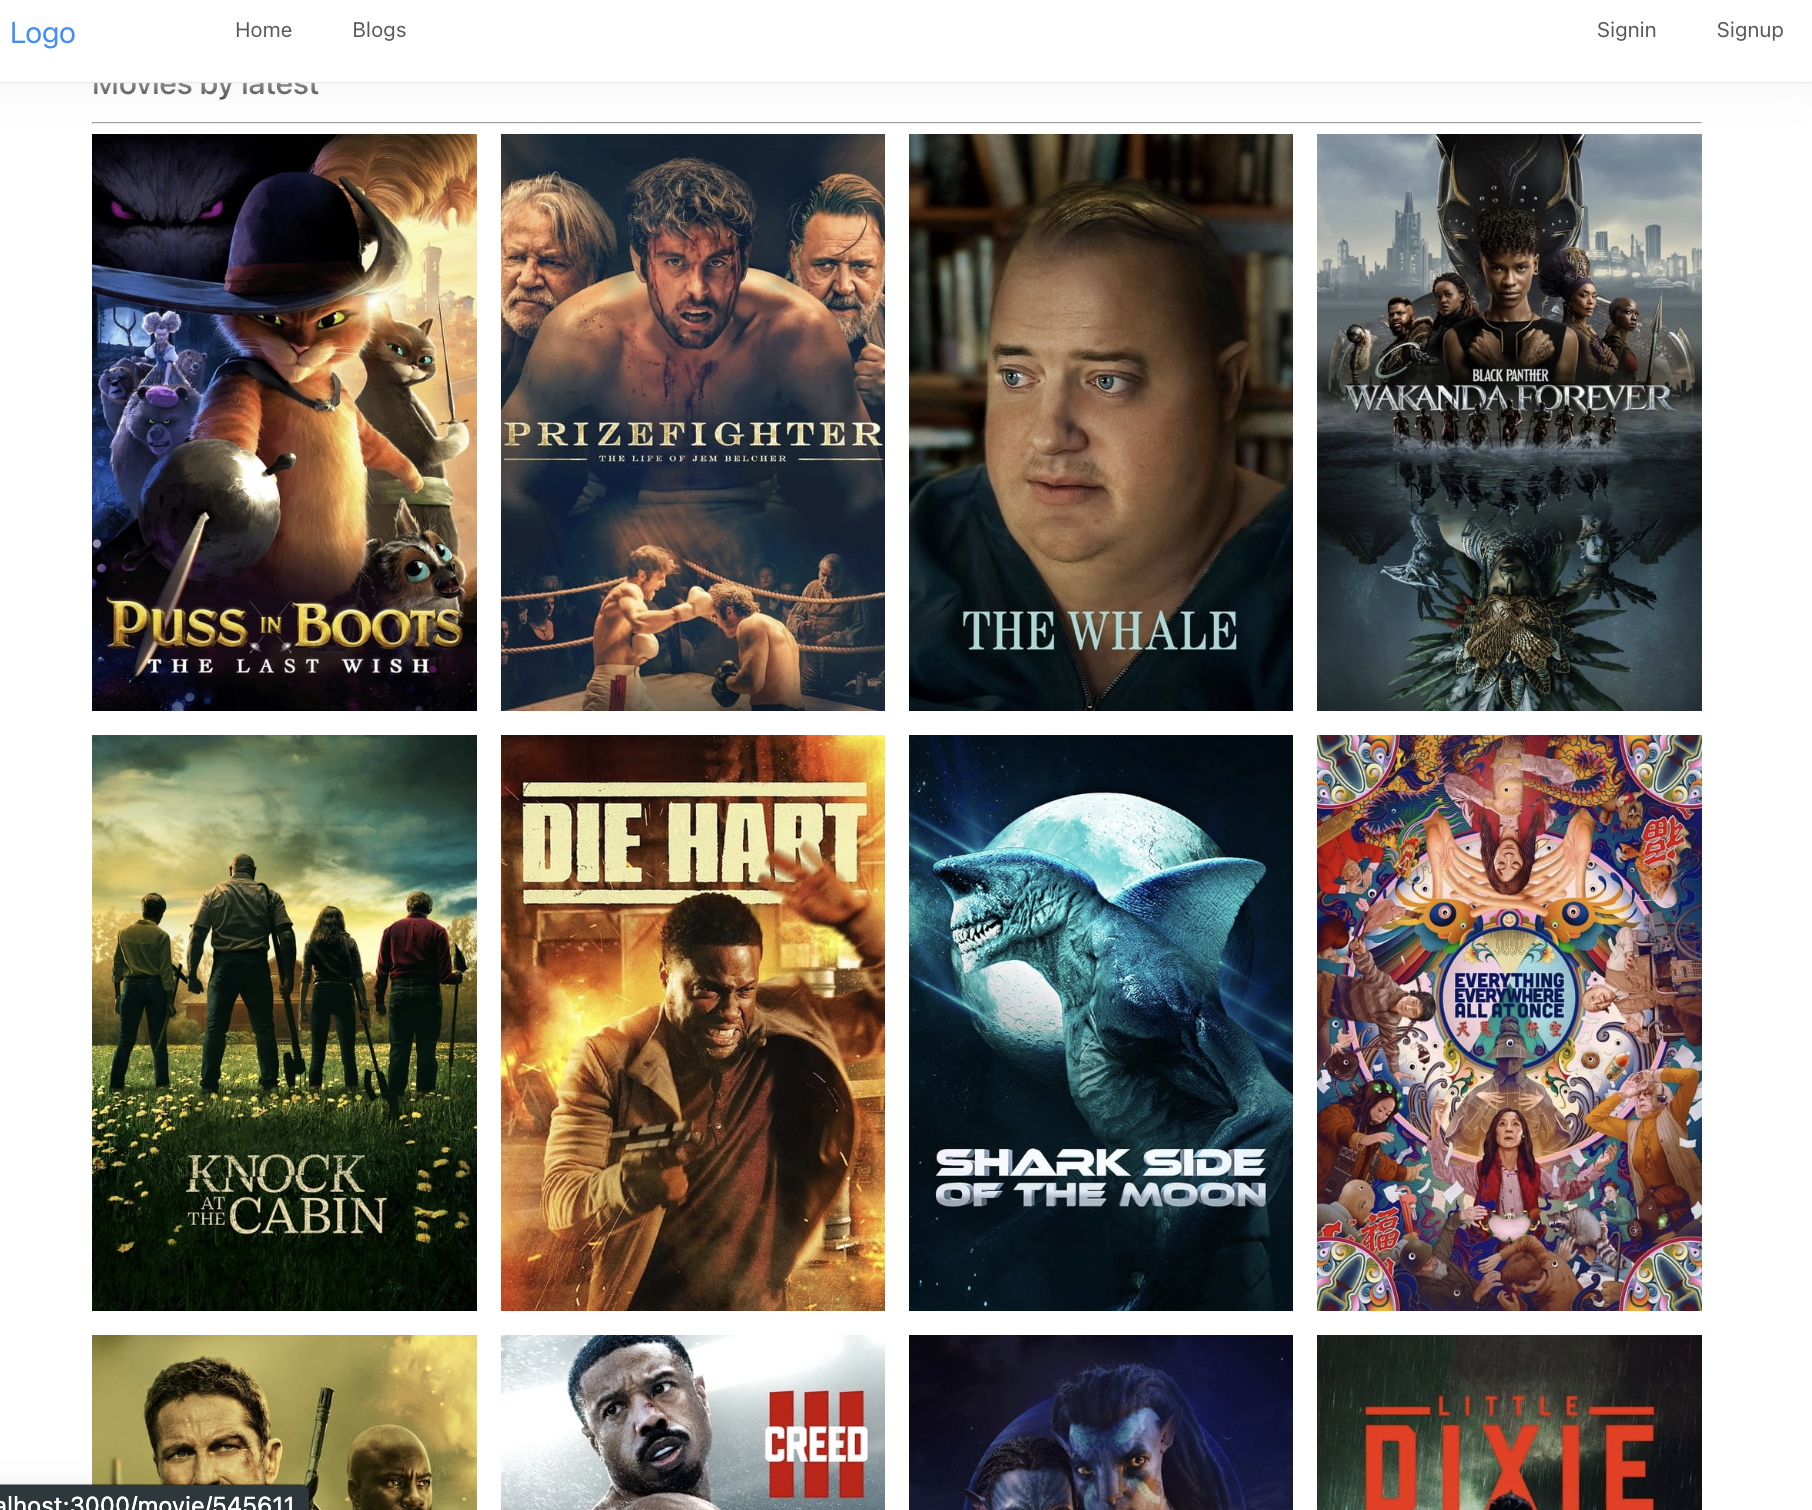1812x1510 pixels.
Task: Select the Little Dixie movie poster
Action: pos(1509,1422)
